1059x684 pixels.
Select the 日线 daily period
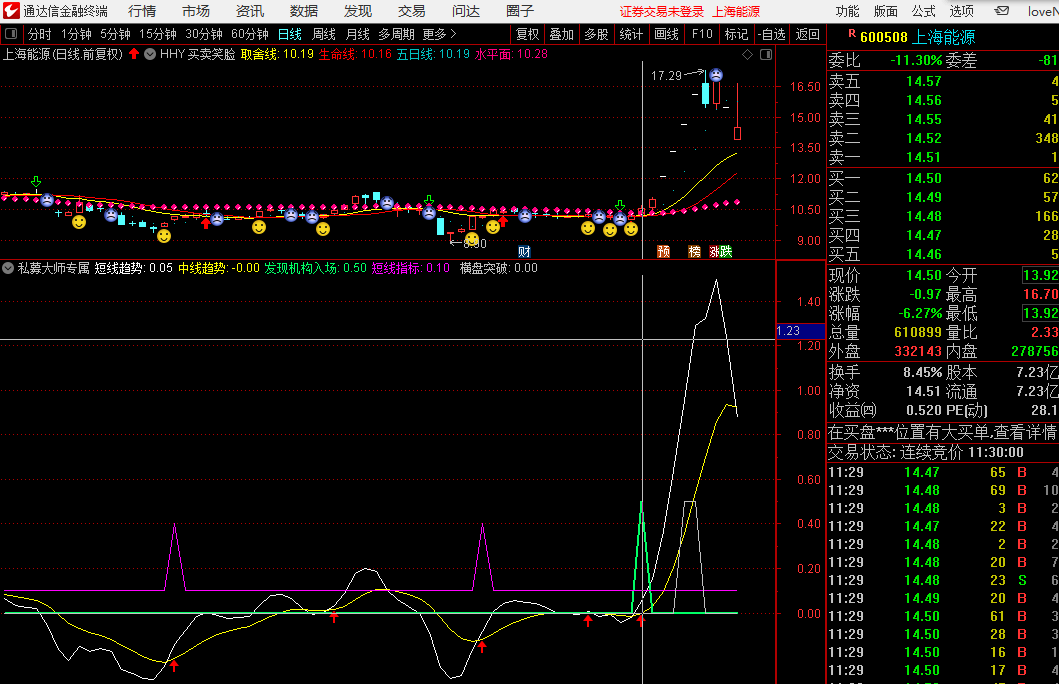290,34
